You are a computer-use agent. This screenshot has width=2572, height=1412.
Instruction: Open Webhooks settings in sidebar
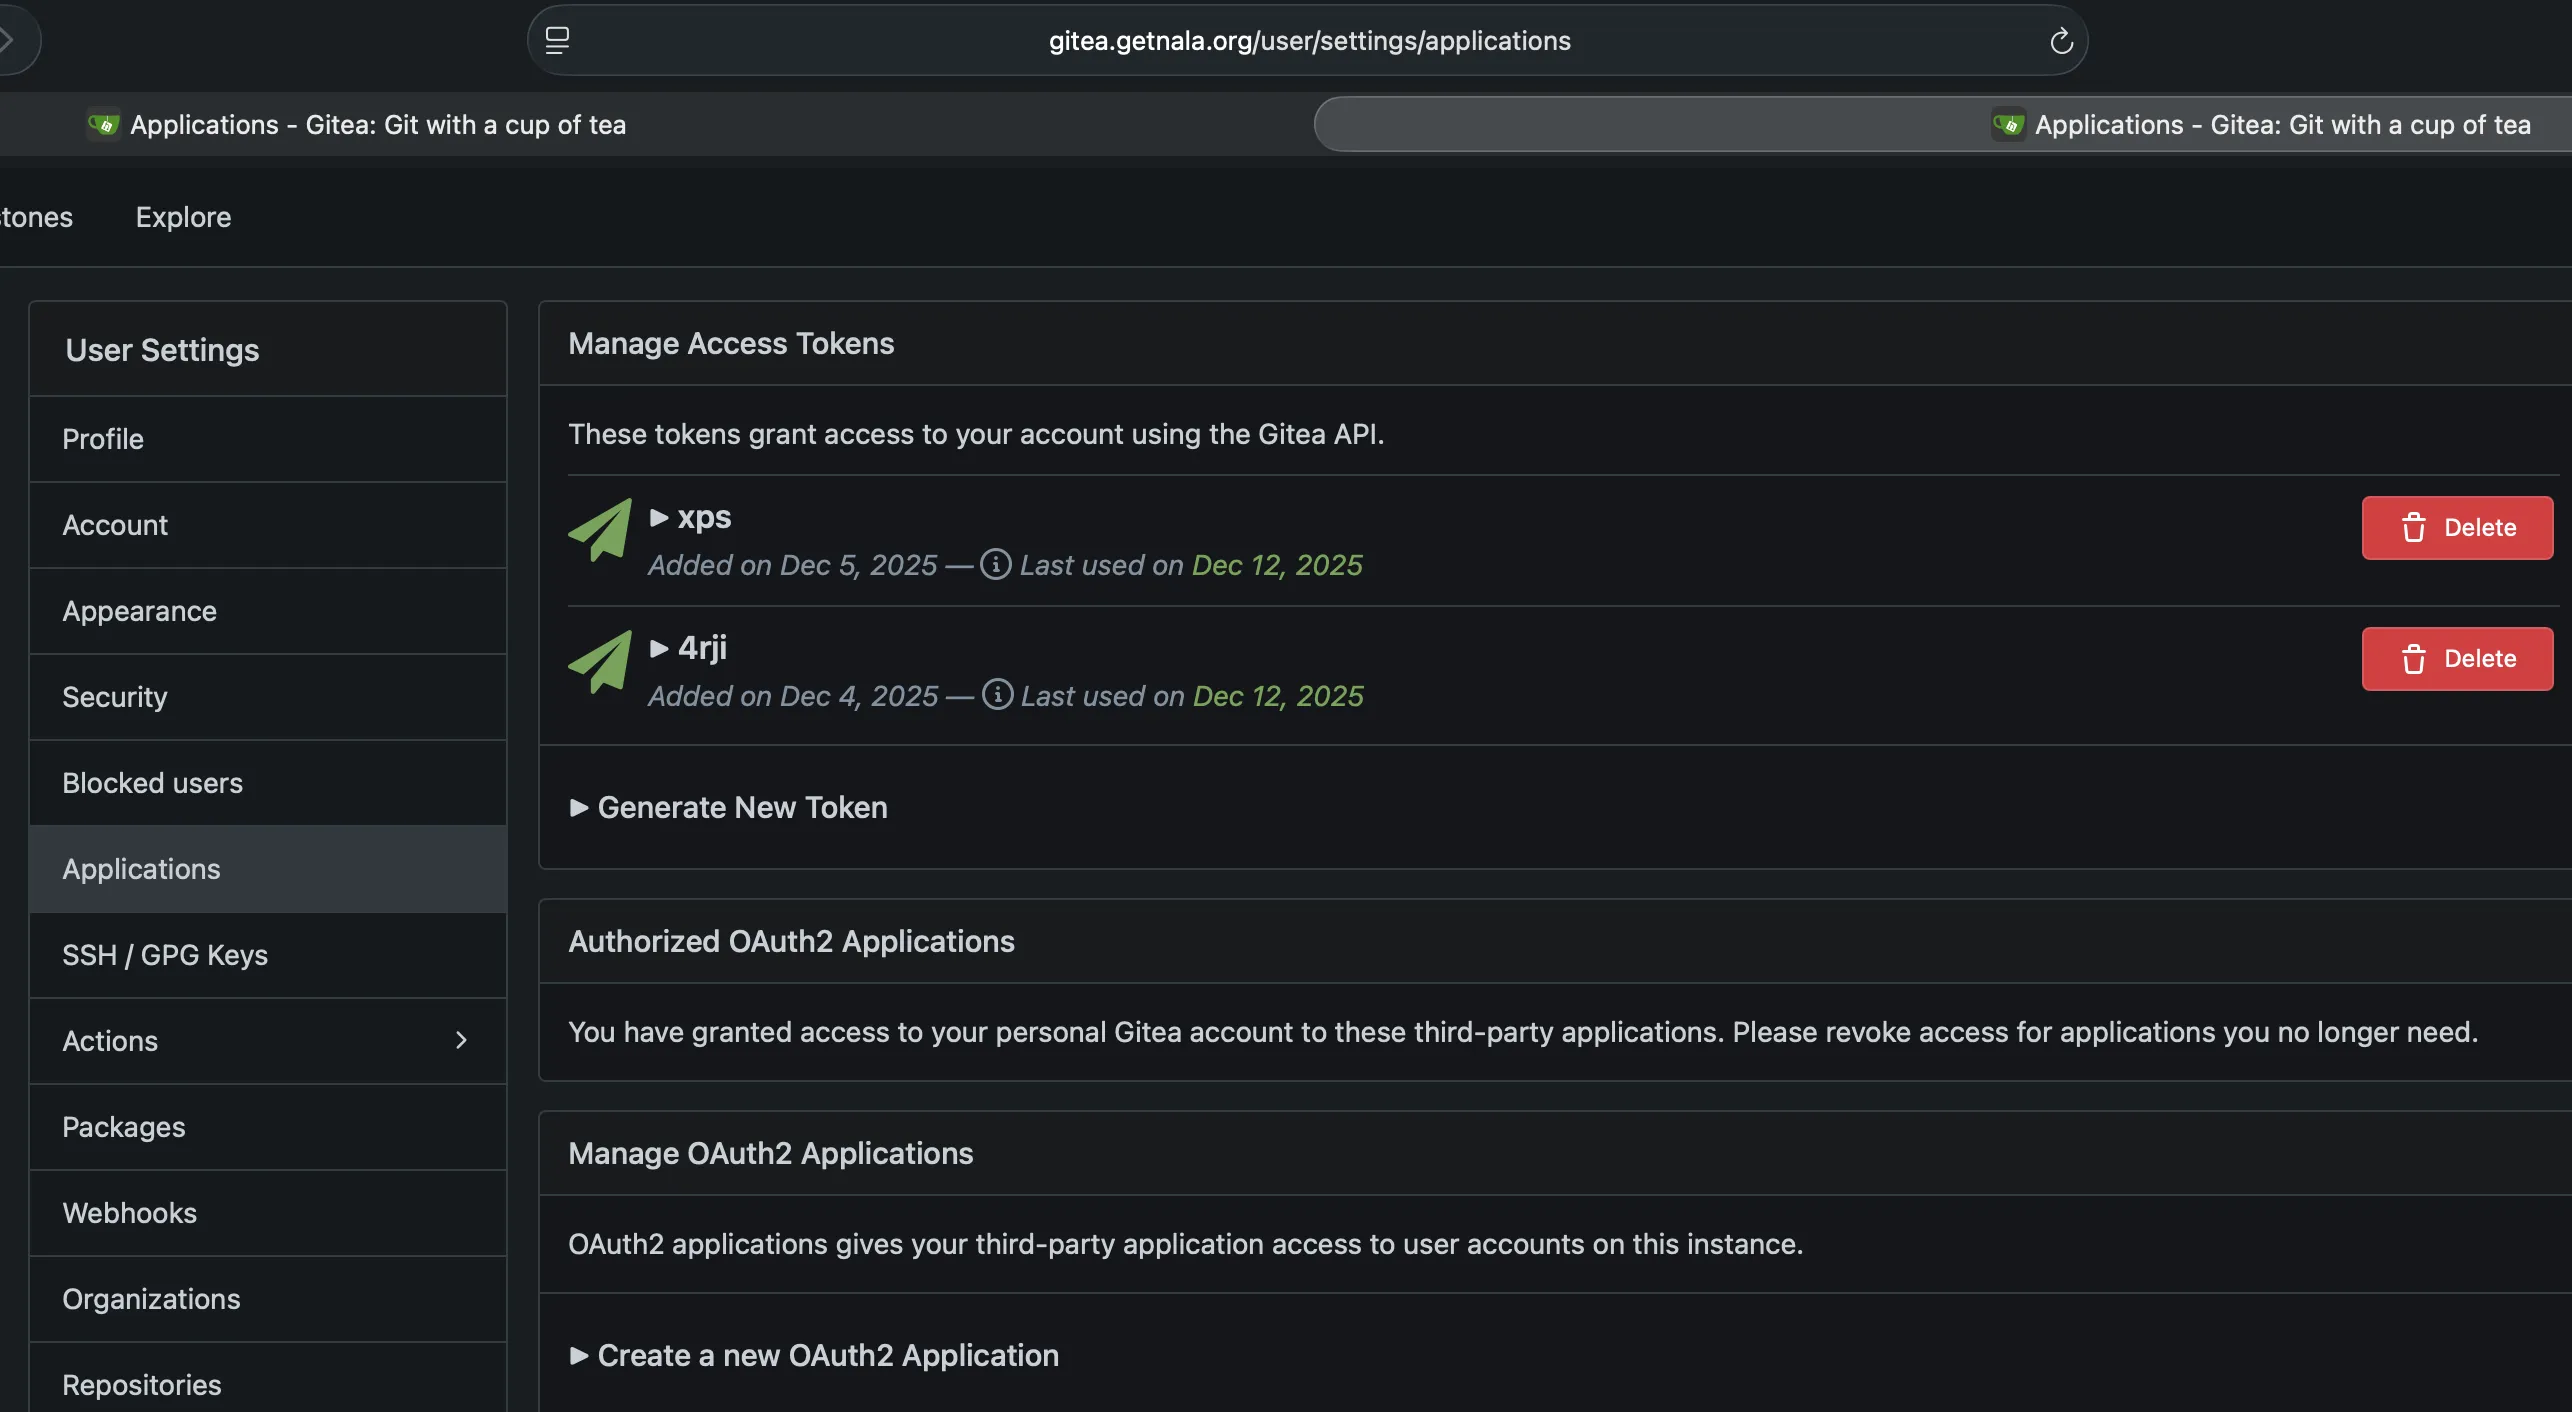click(130, 1214)
